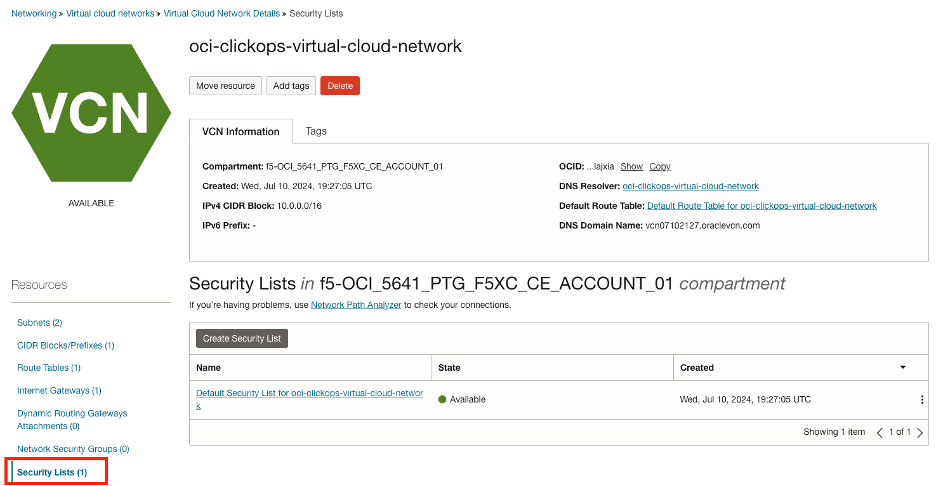Show the full OCID value
This screenshot has height=486, width=936.
(x=631, y=166)
